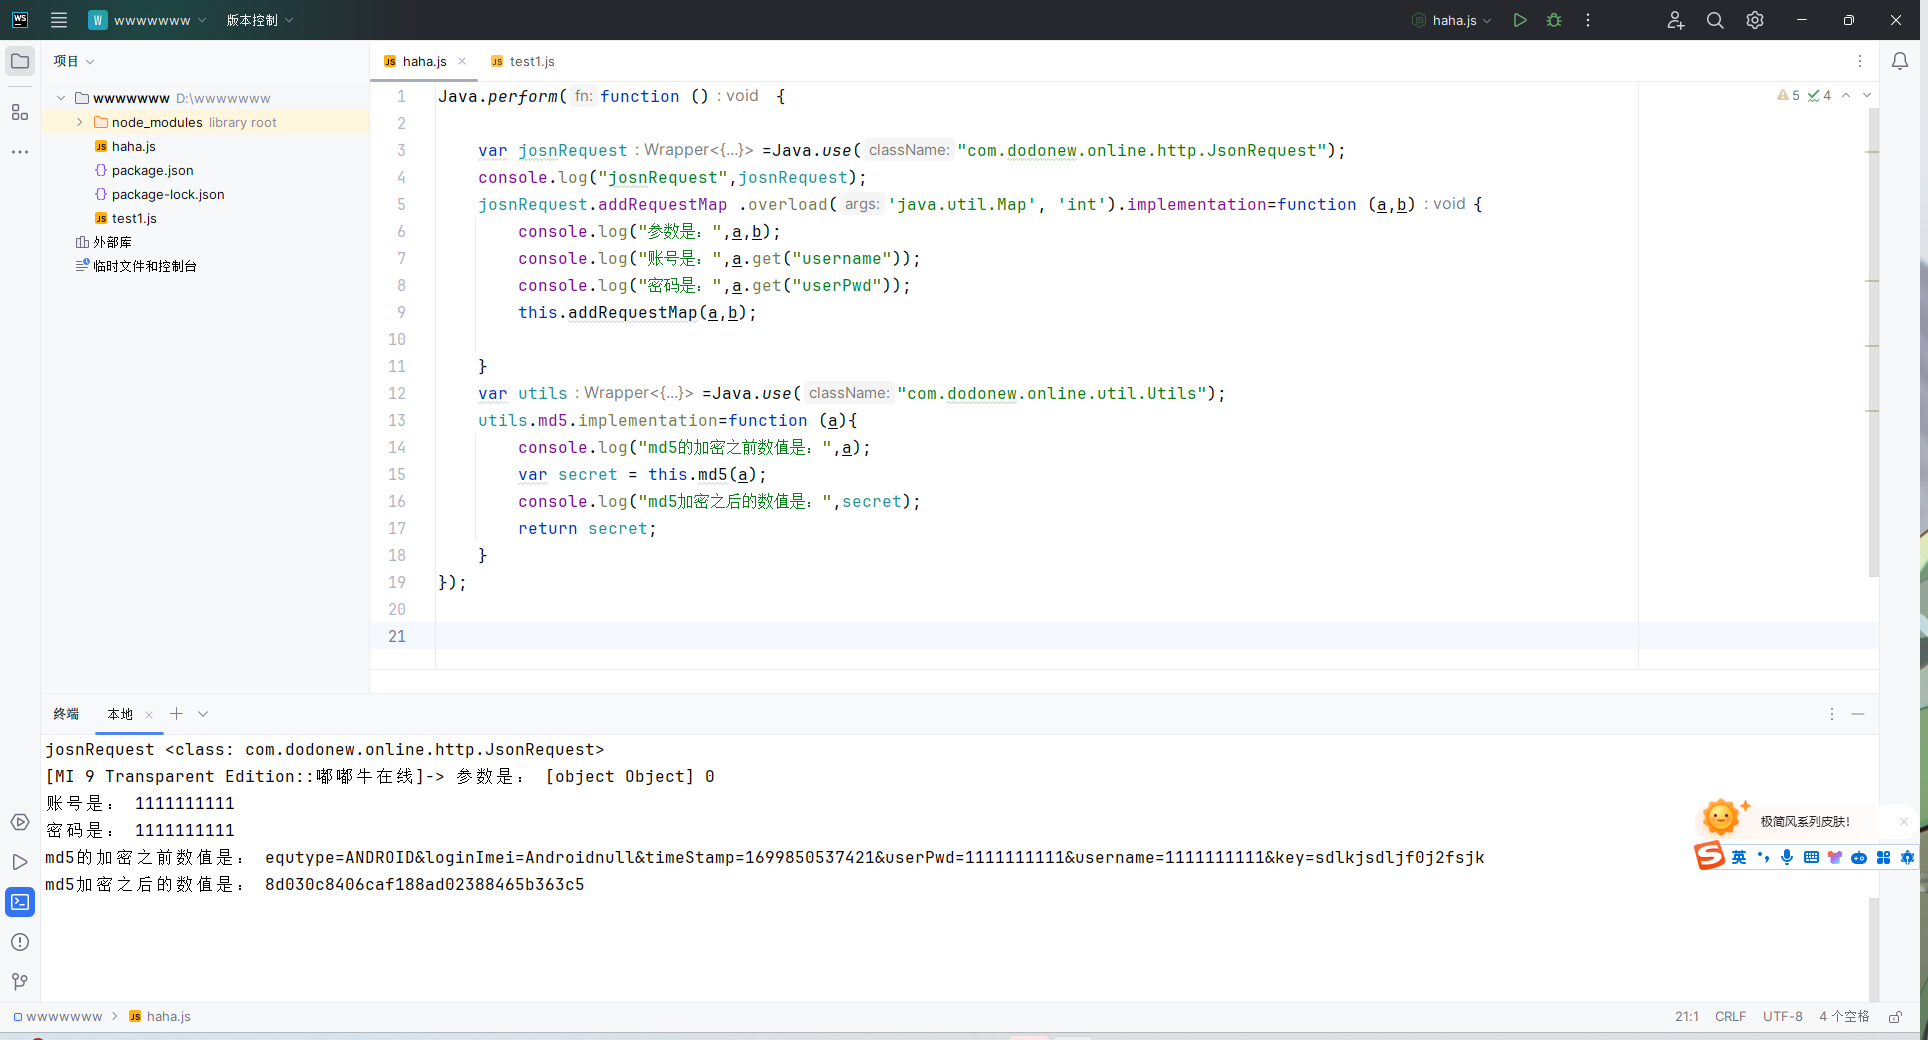Click the warnings count indicator showing 5
Viewport: 1928px width, 1040px height.
tap(1789, 95)
